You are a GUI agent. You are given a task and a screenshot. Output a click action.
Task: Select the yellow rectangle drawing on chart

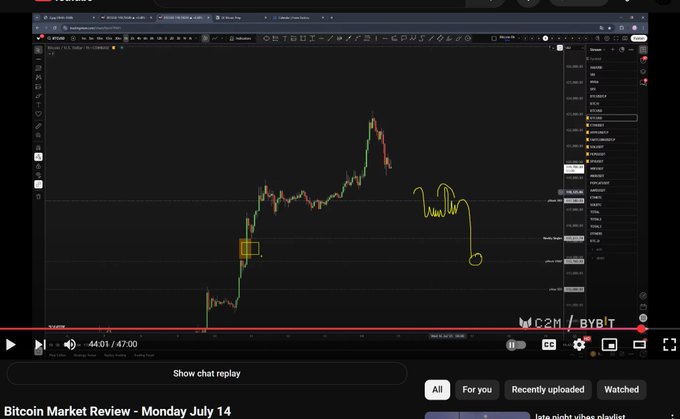(250, 249)
